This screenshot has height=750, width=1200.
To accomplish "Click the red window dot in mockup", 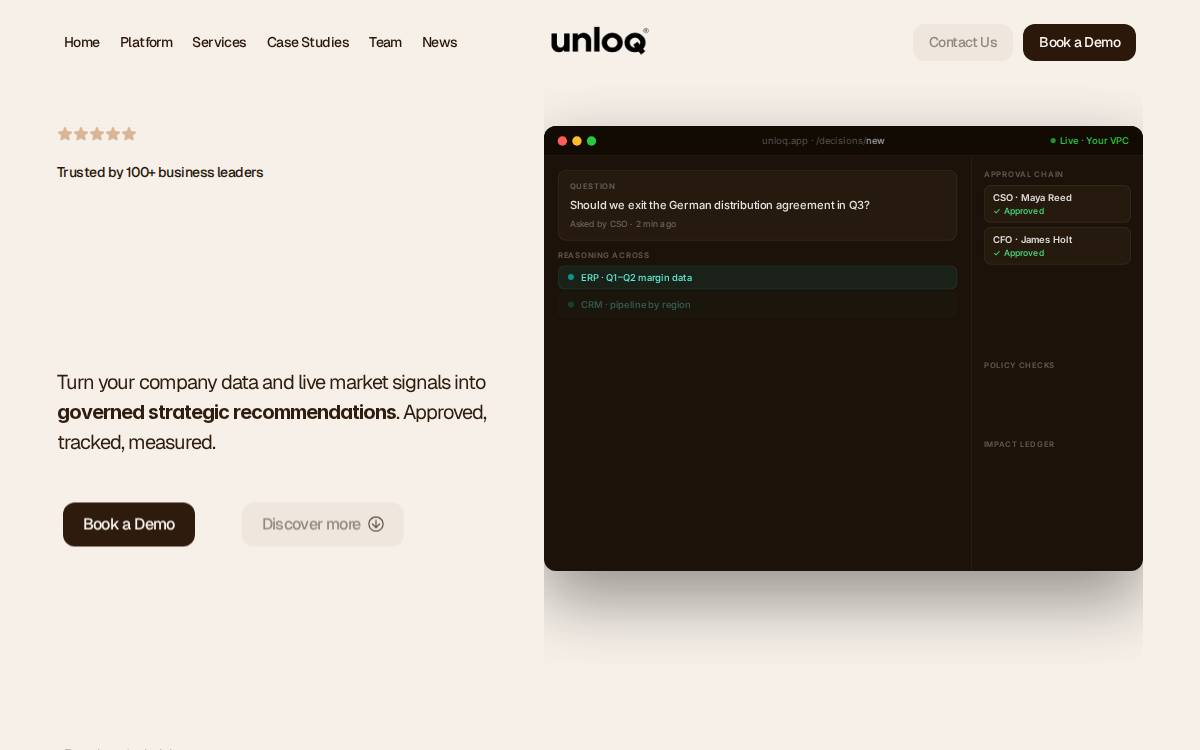I will click(562, 141).
